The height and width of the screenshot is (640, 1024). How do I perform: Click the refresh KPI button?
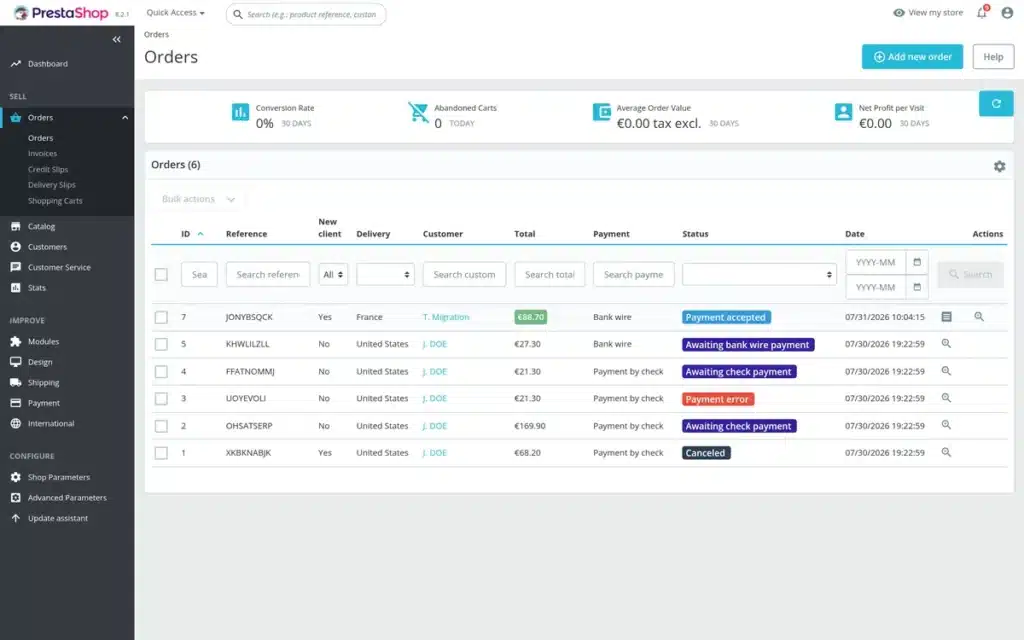[x=996, y=103]
